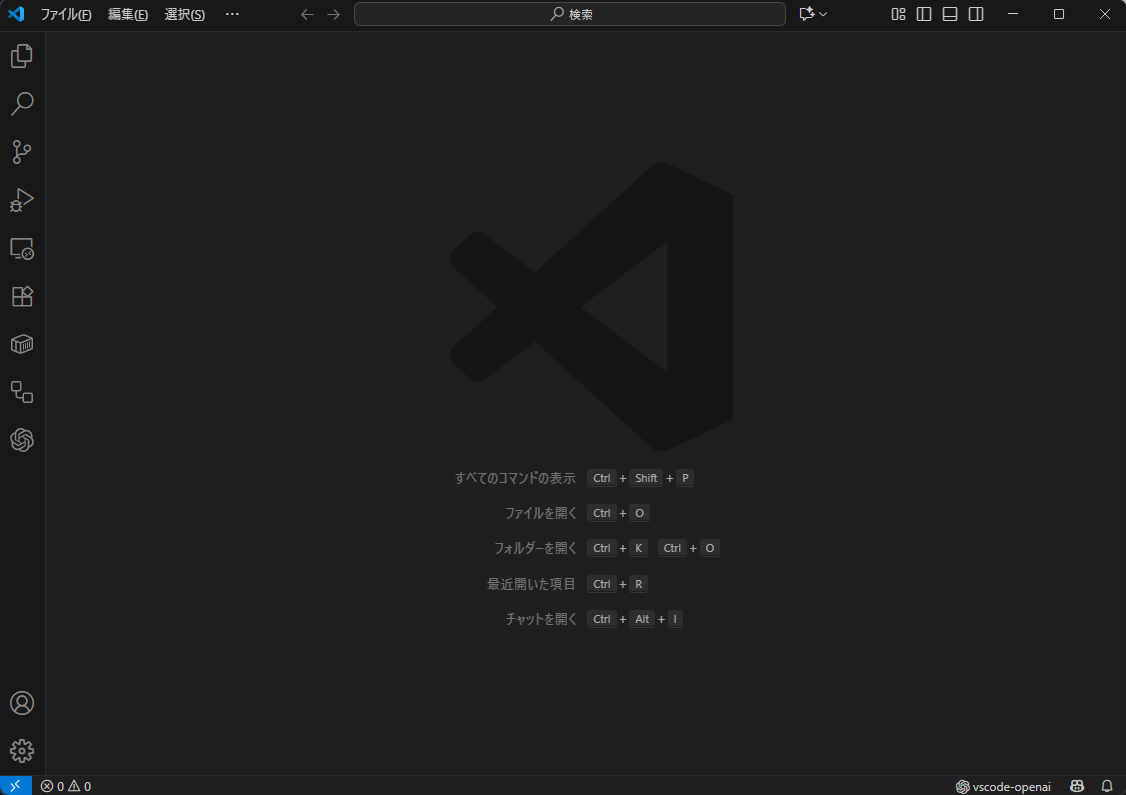Open the Customize Layout menu
This screenshot has height=795, width=1126.
click(x=898, y=14)
